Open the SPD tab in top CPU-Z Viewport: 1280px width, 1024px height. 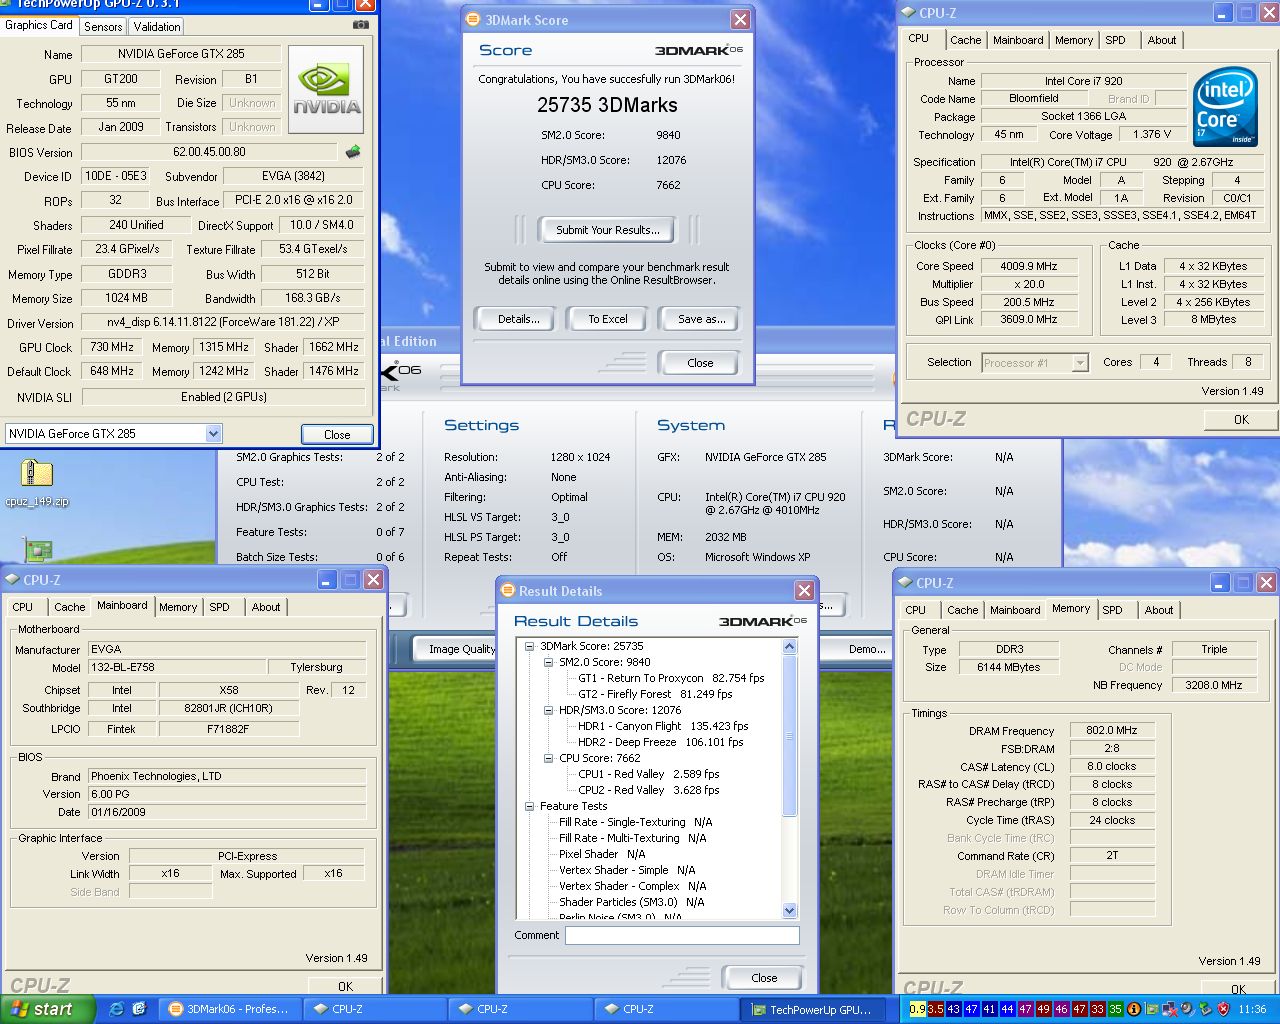[x=1115, y=40]
